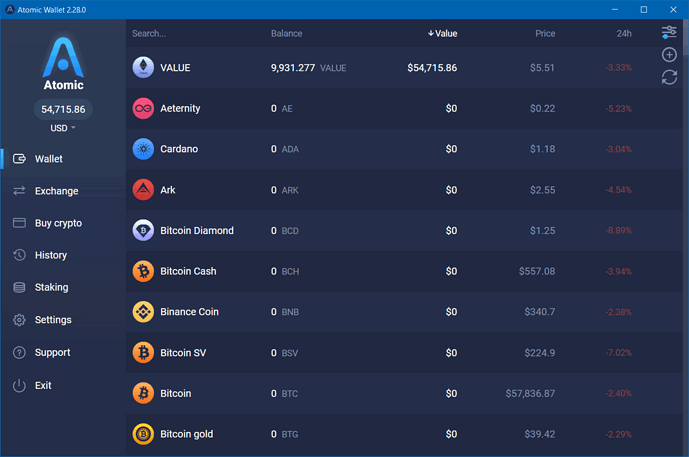
Task: Select the Bitcoin Diamond asset name
Action: tap(197, 230)
